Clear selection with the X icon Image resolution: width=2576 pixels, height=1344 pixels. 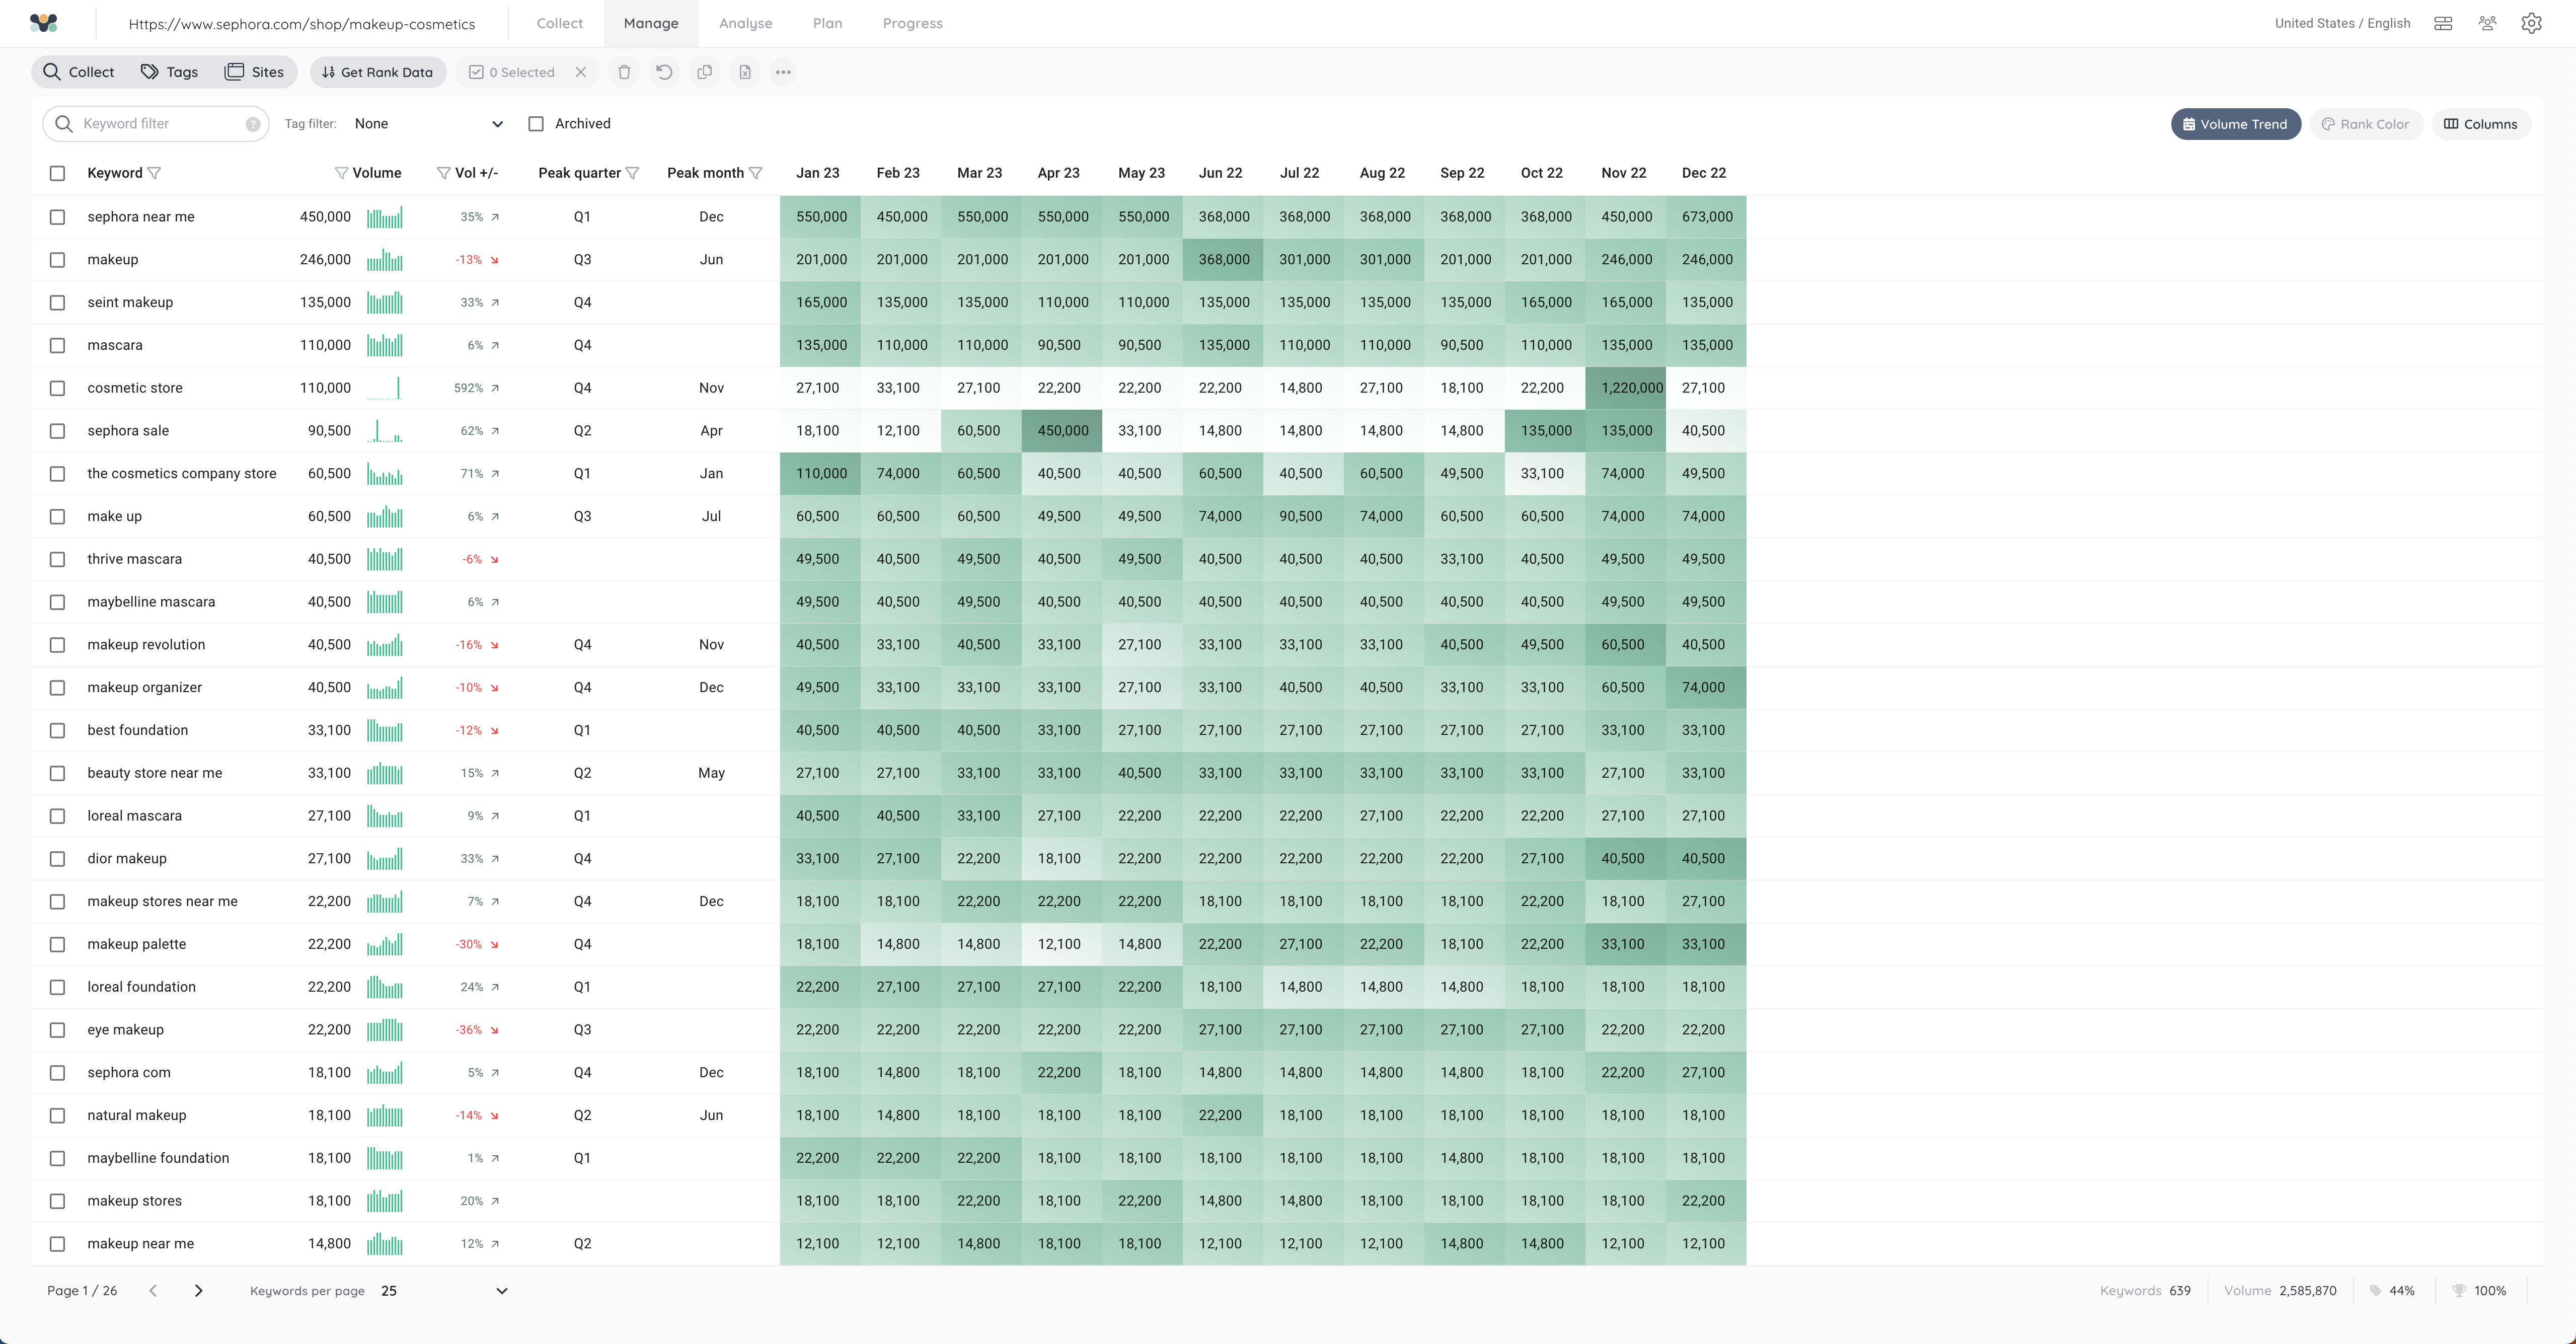click(x=581, y=72)
